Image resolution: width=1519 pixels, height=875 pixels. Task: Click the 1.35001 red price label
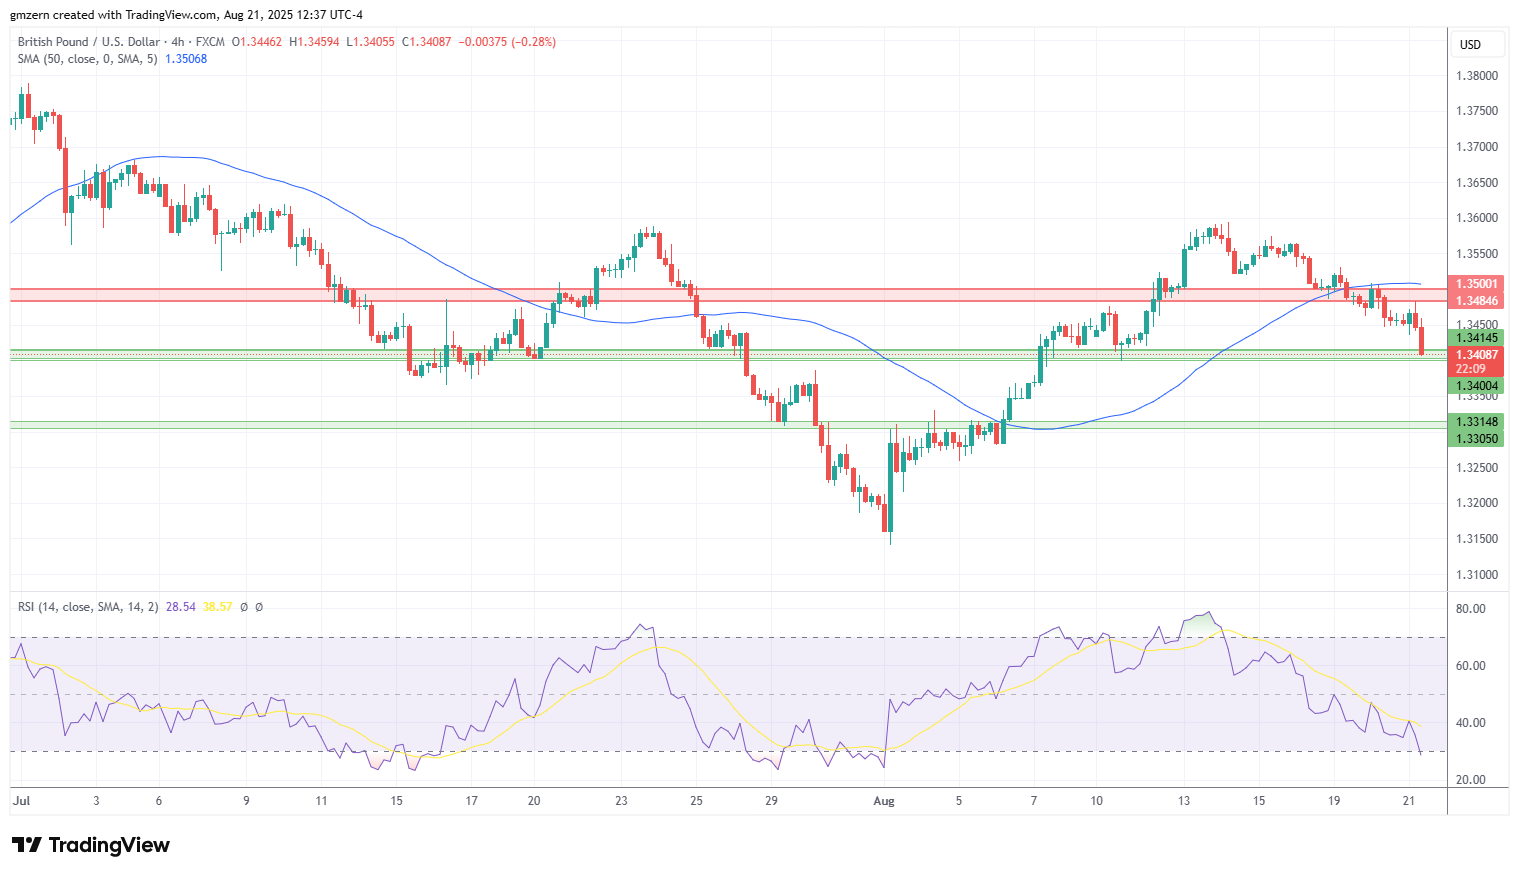click(1477, 284)
